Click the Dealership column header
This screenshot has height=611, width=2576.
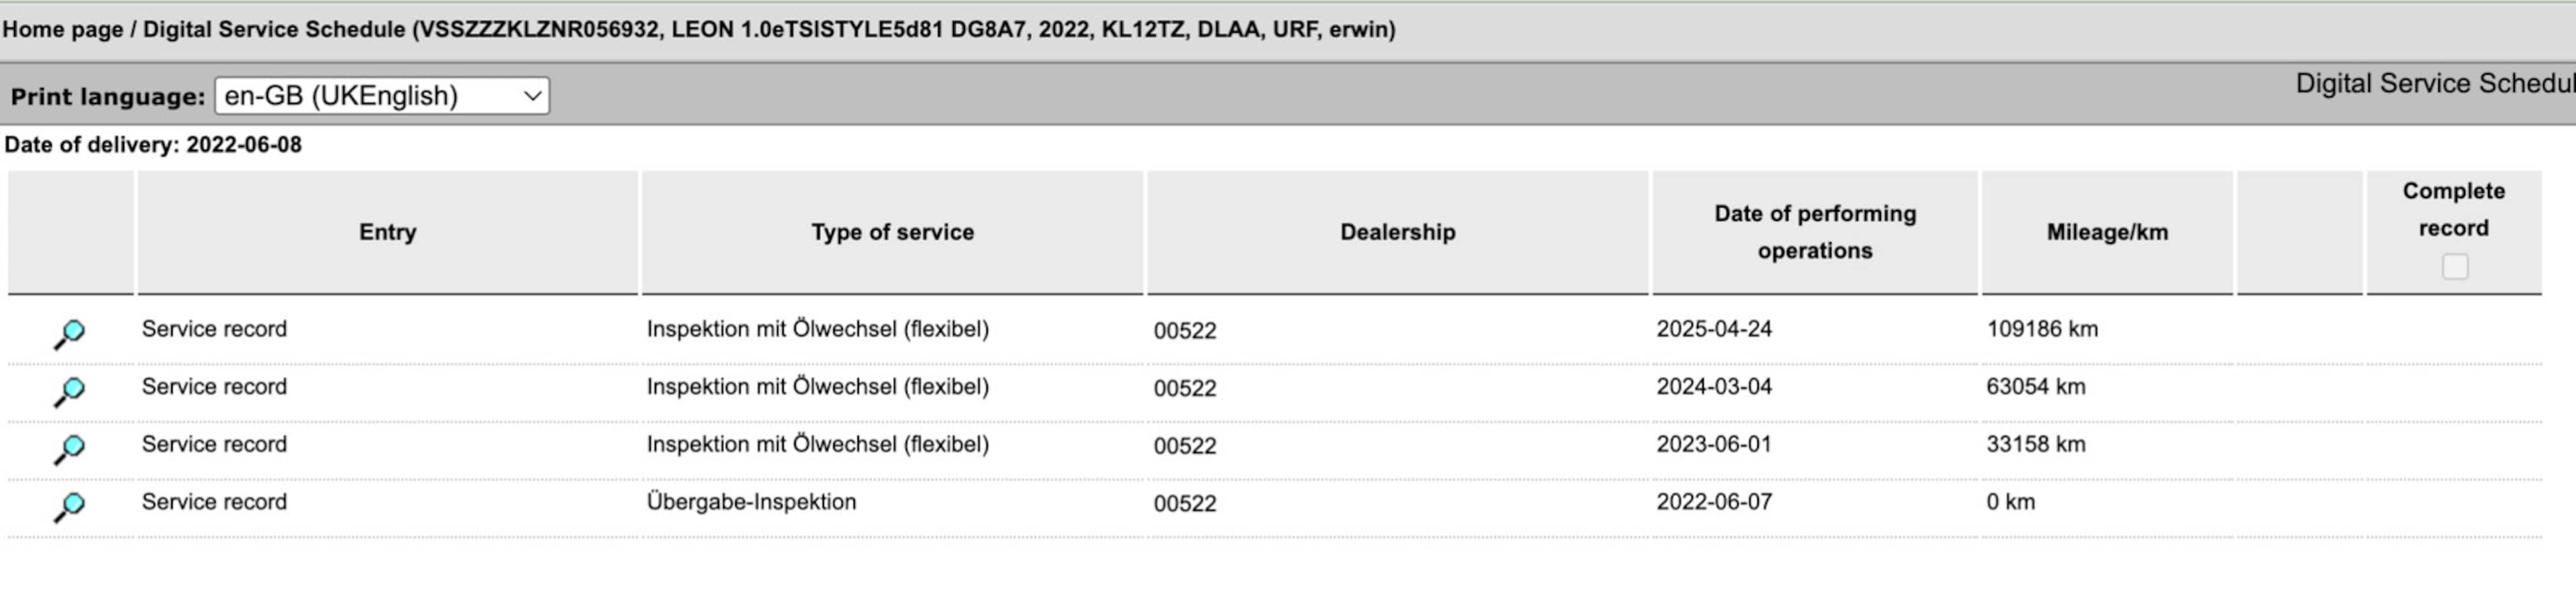(x=1397, y=232)
